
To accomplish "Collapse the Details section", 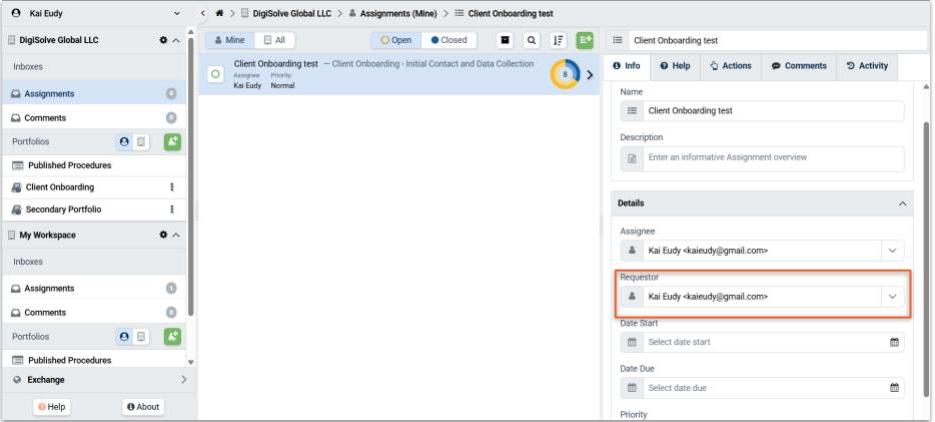I will pos(902,204).
